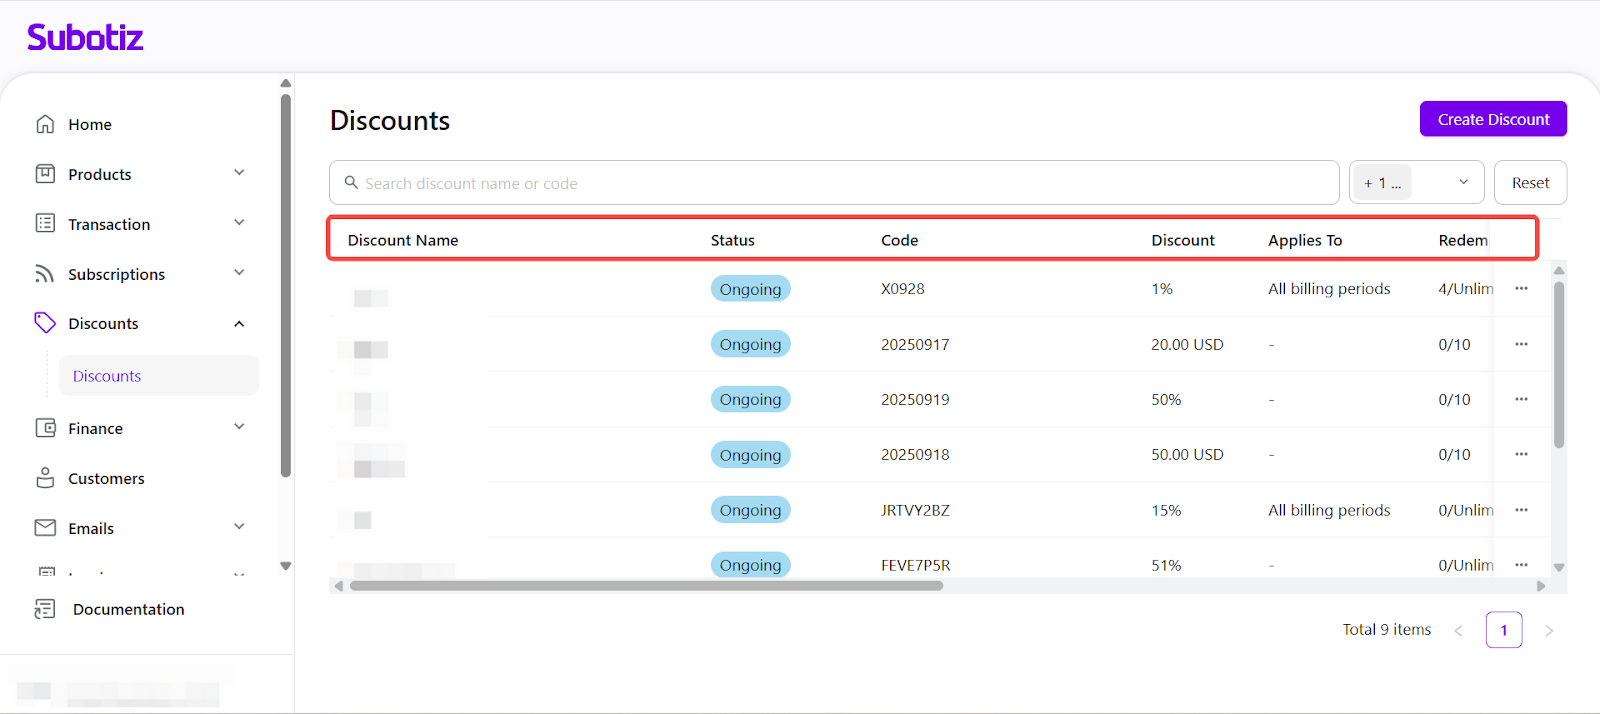The width and height of the screenshot is (1600, 714).
Task: Focus the discount name search field
Action: click(x=840, y=183)
